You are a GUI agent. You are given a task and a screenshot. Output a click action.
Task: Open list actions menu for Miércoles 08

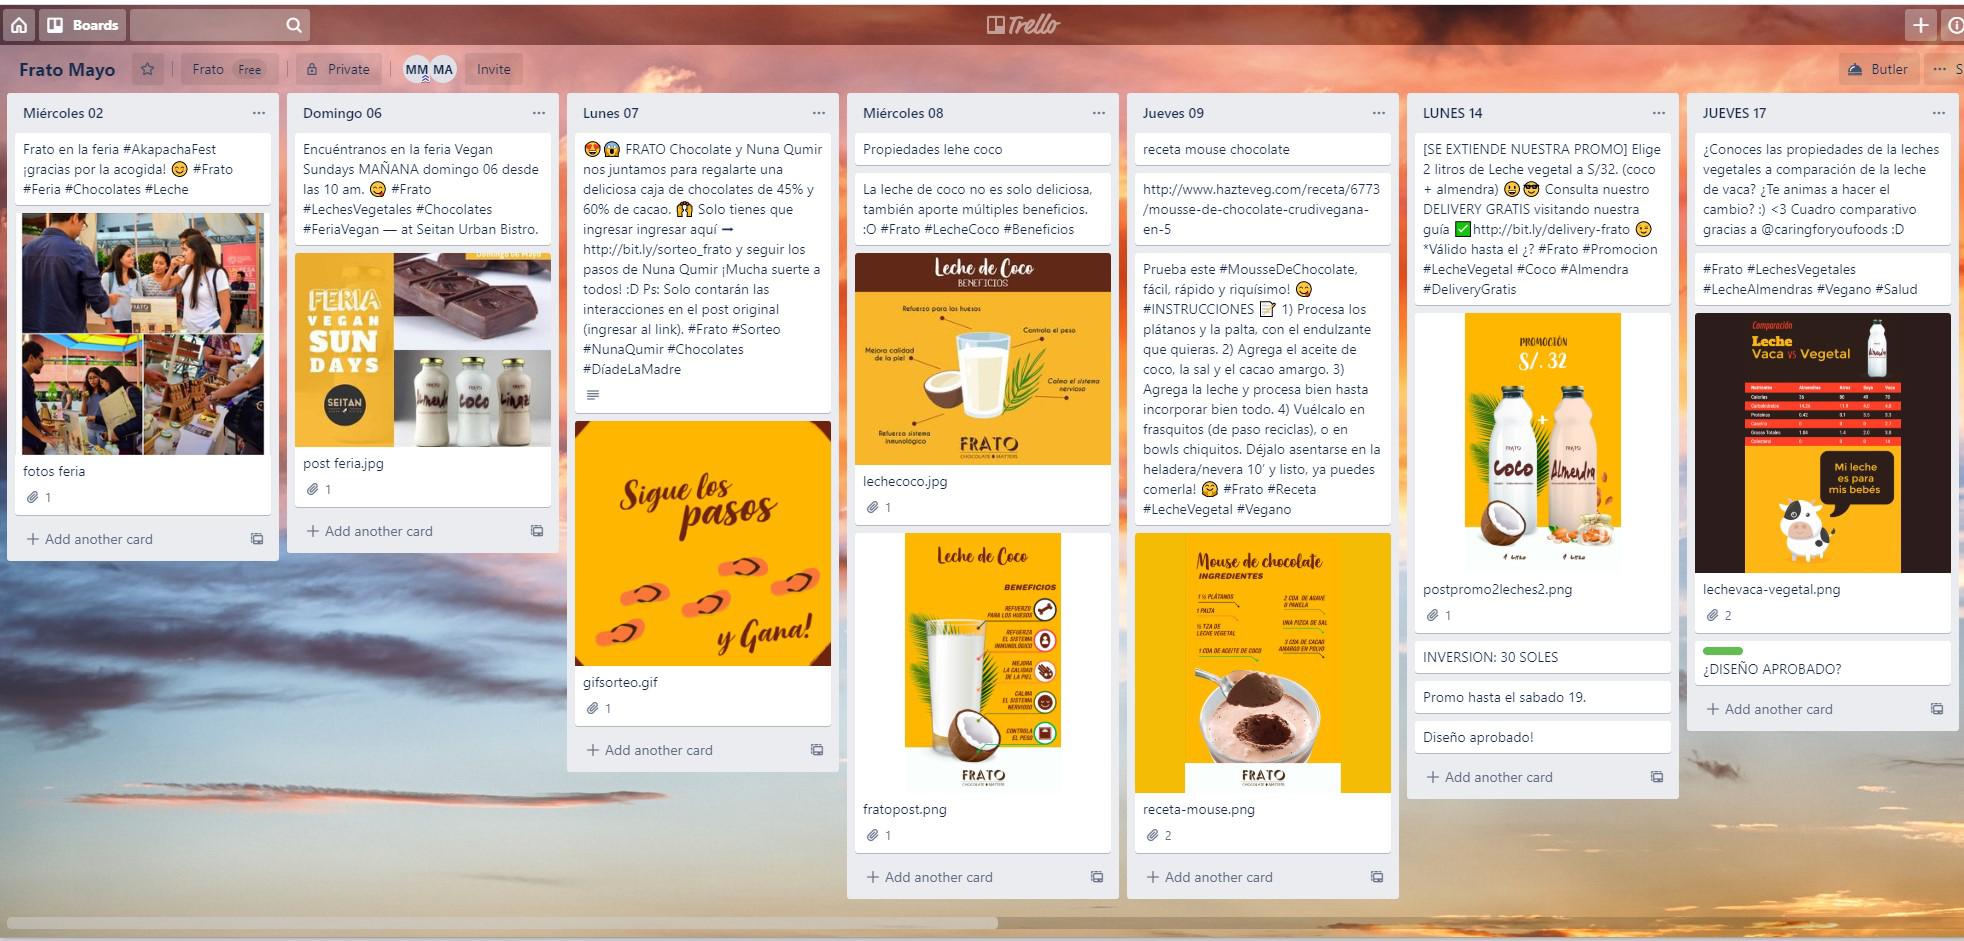coord(1099,113)
